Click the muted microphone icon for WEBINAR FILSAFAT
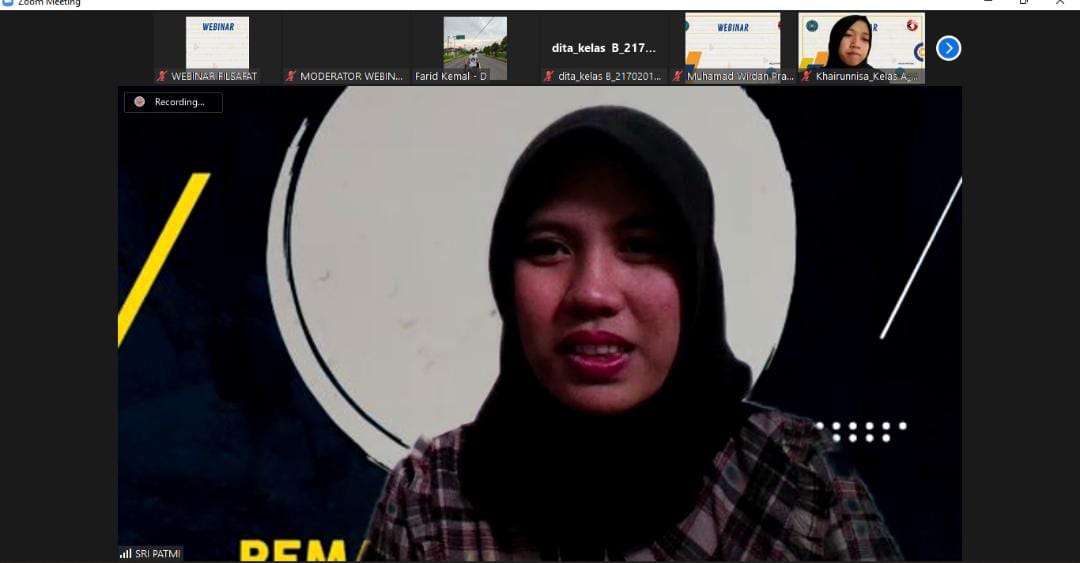The height and width of the screenshot is (563, 1080). 162,76
